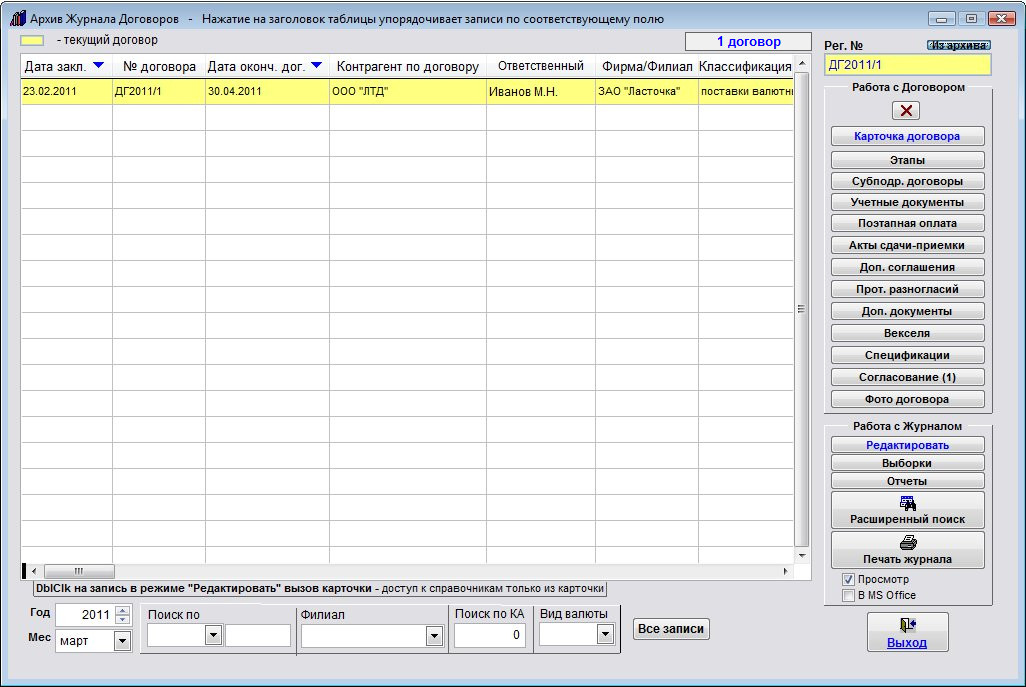The width and height of the screenshot is (1026, 687).
Task: Open Согласование (1)
Action: point(908,377)
